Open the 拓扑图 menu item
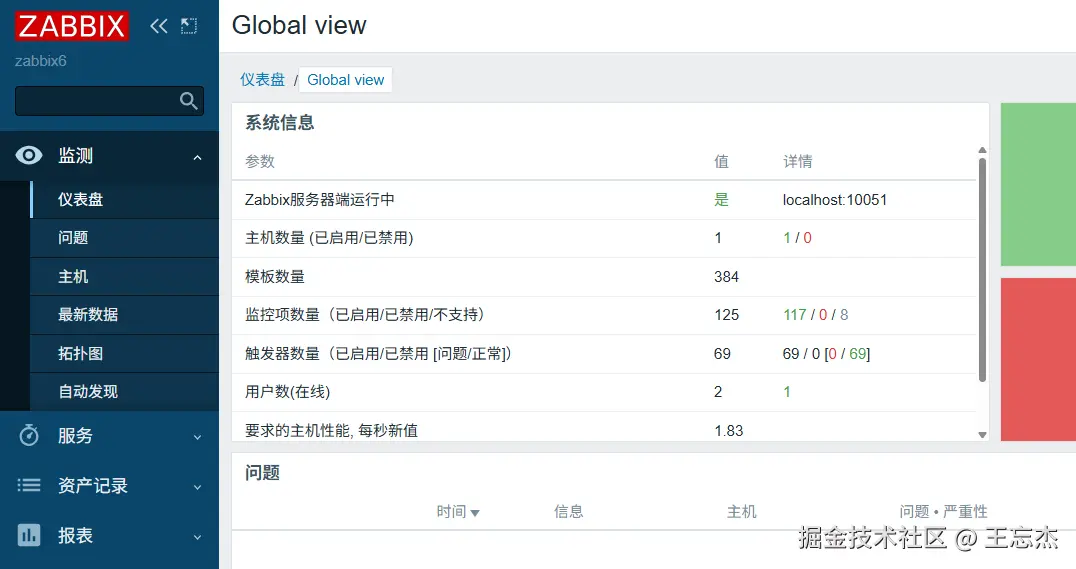1076x569 pixels. click(124, 353)
